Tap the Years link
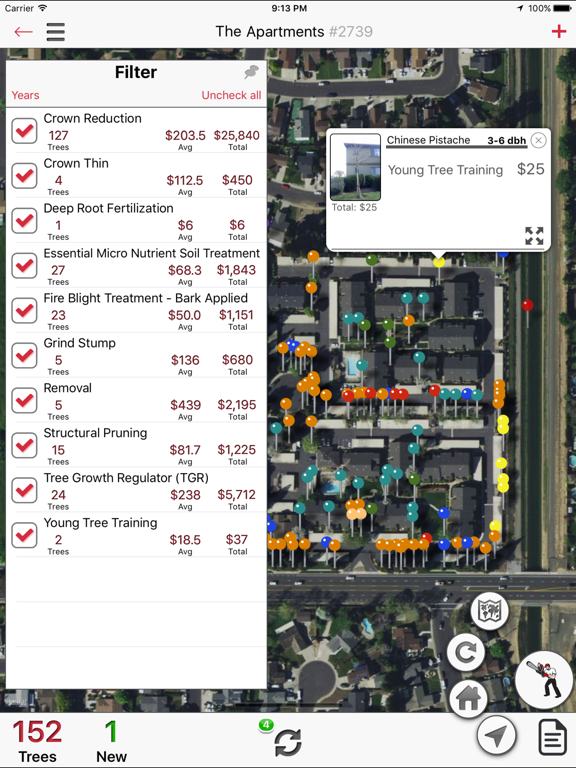This screenshot has height=768, width=576. pyautogui.click(x=25, y=96)
